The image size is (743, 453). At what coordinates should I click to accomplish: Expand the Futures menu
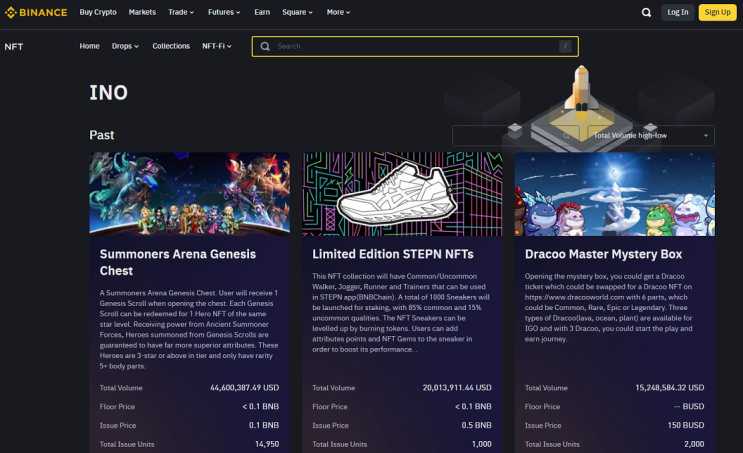(x=224, y=12)
